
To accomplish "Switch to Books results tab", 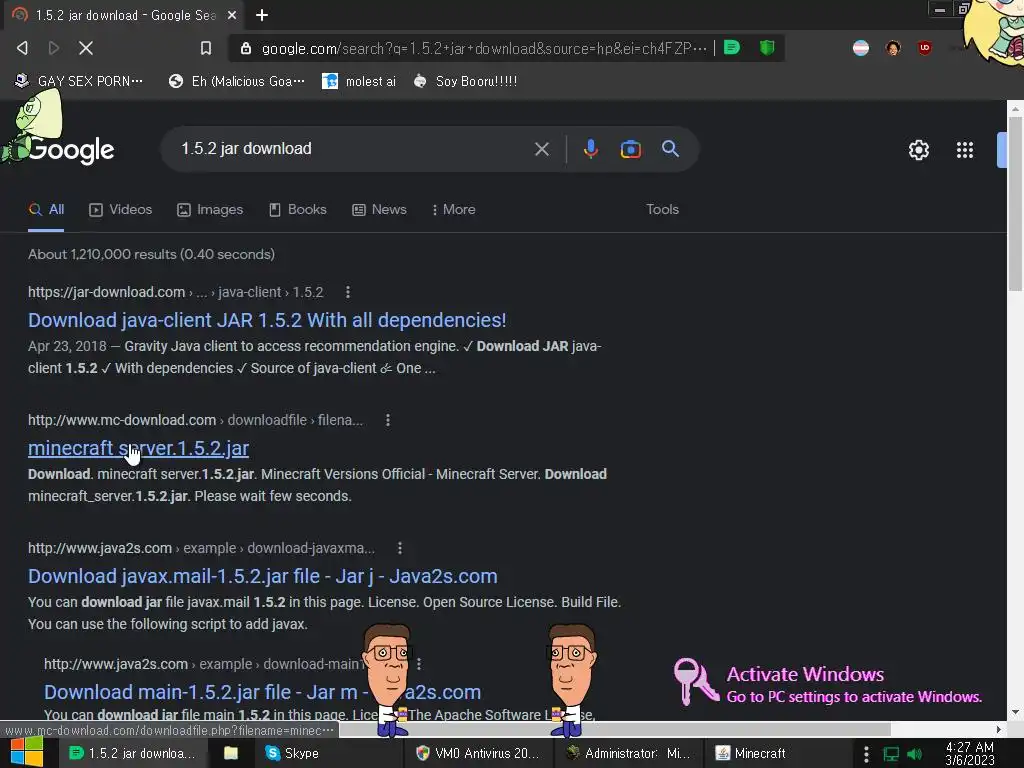I will 298,210.
